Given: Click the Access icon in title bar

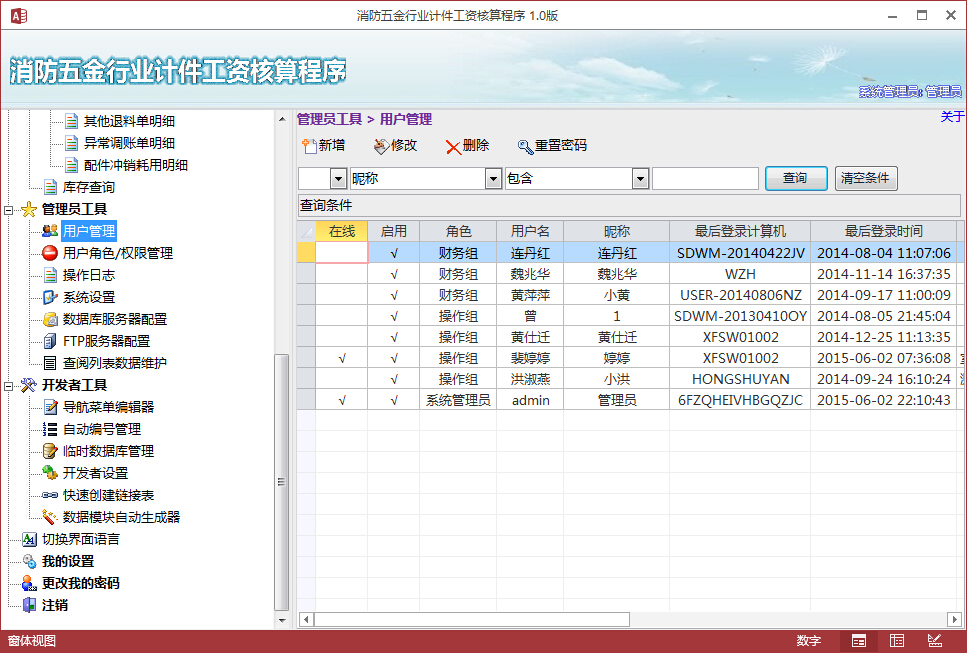Looking at the screenshot, I should pyautogui.click(x=19, y=15).
